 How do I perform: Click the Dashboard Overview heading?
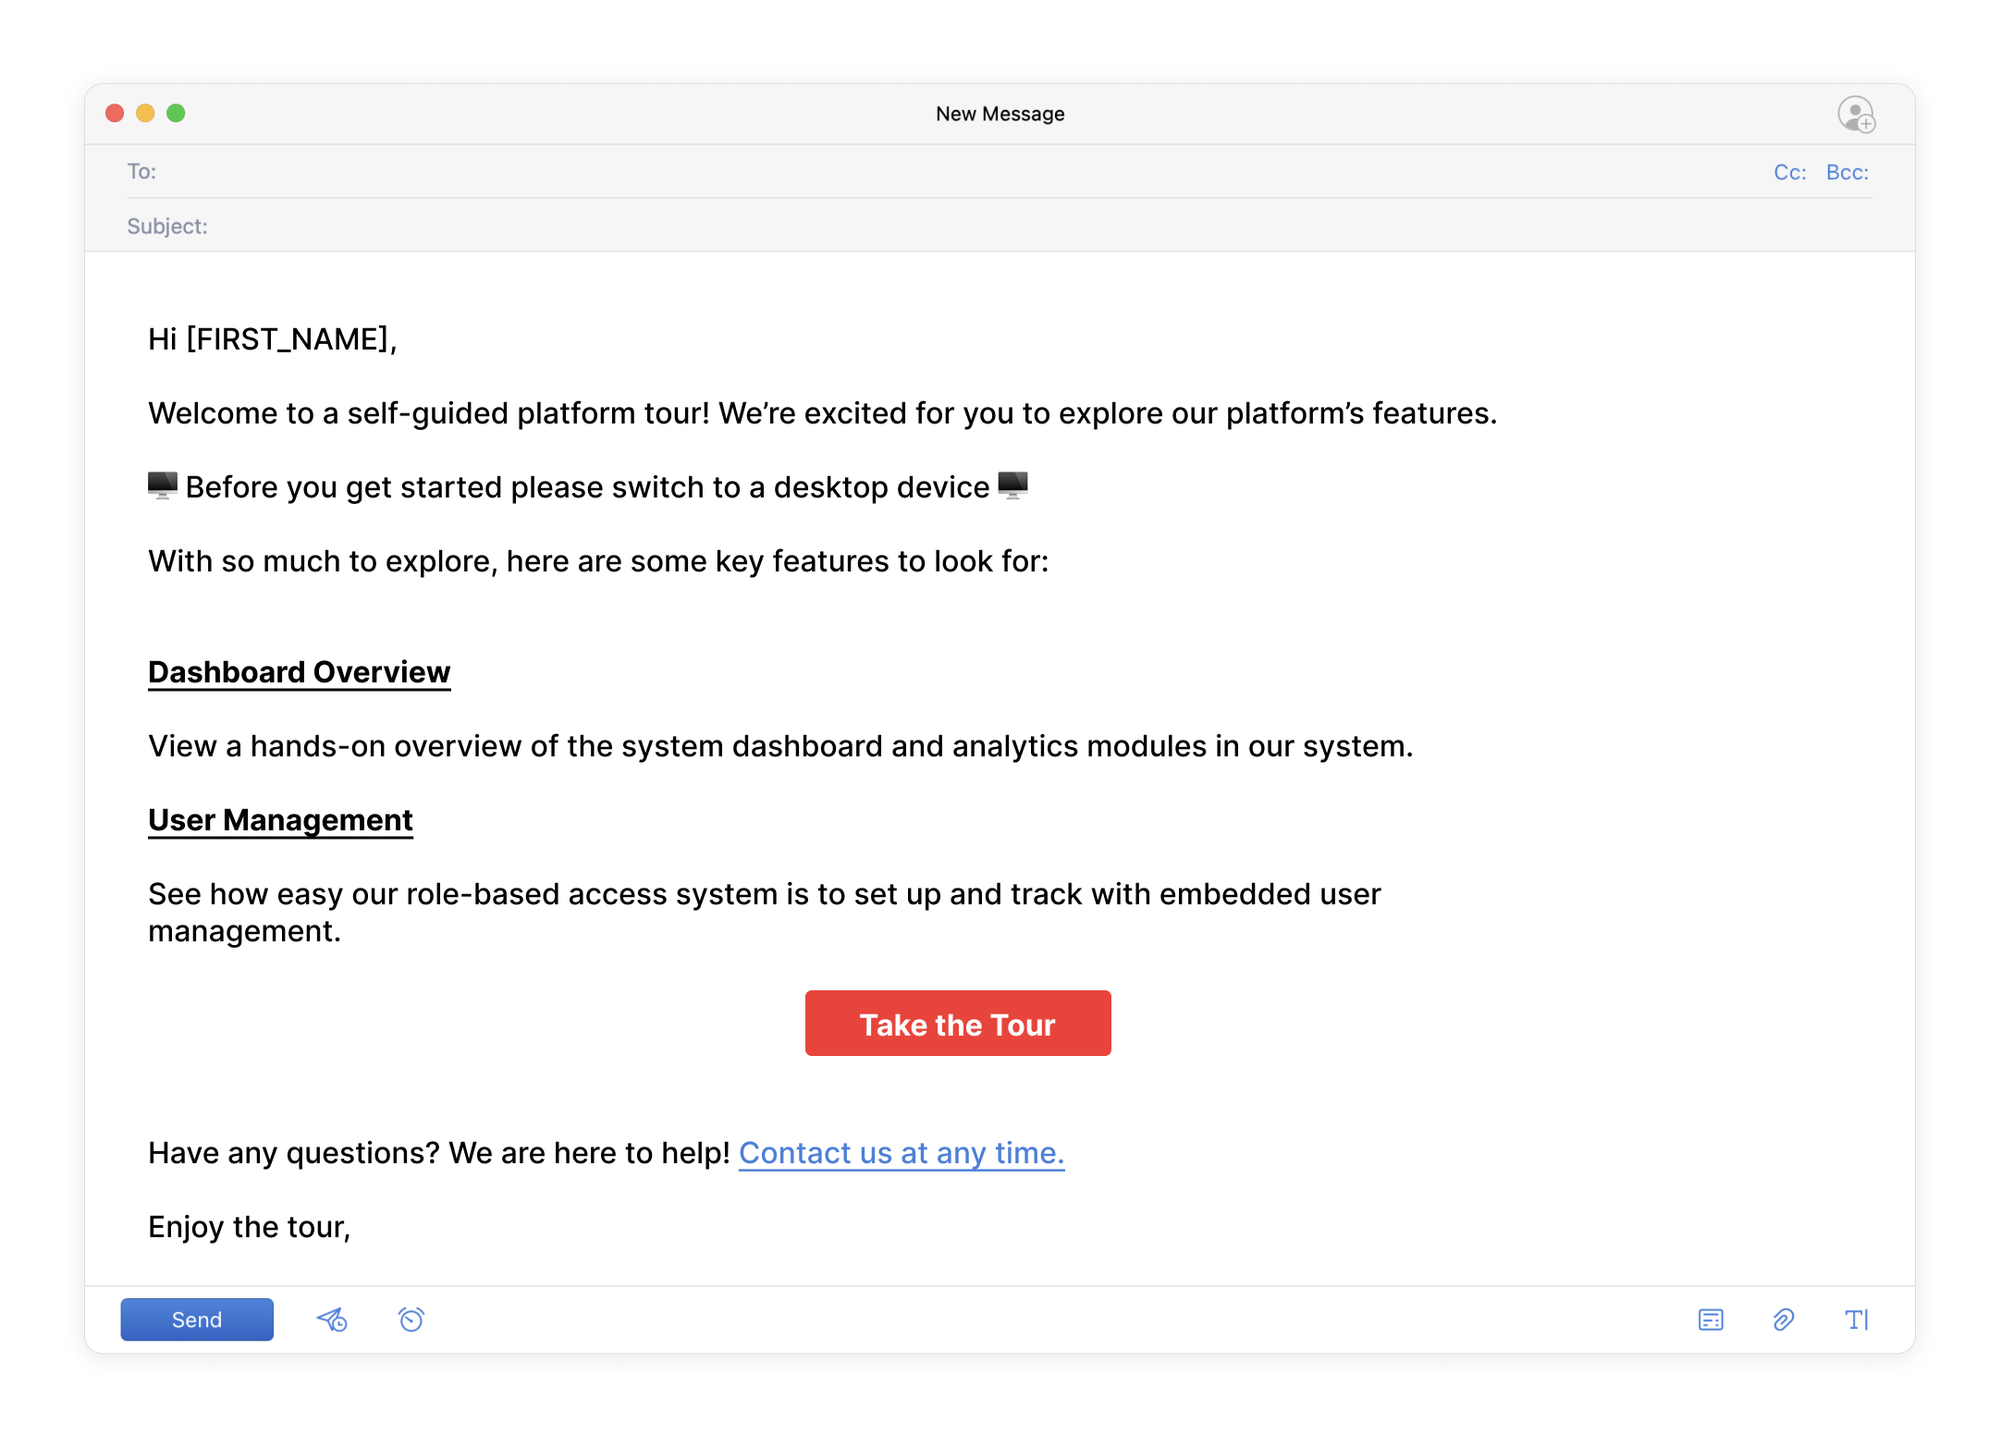[x=299, y=672]
